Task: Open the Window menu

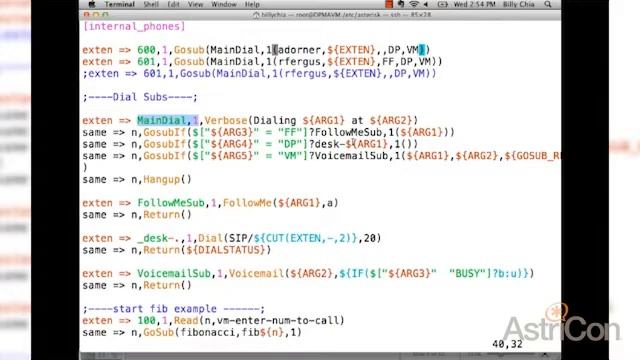Action: pos(224,4)
